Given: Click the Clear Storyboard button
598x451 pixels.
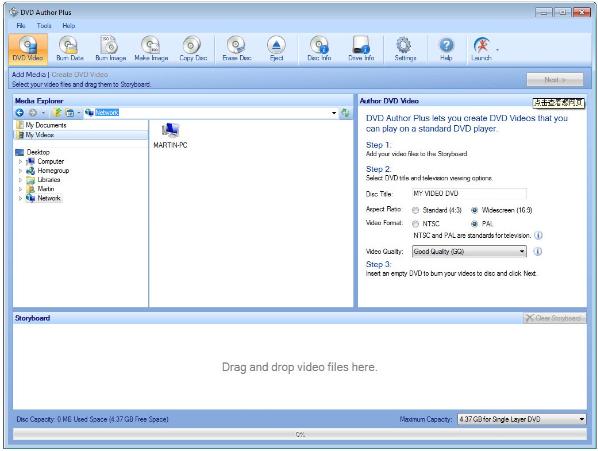Looking at the screenshot, I should coord(554,318).
